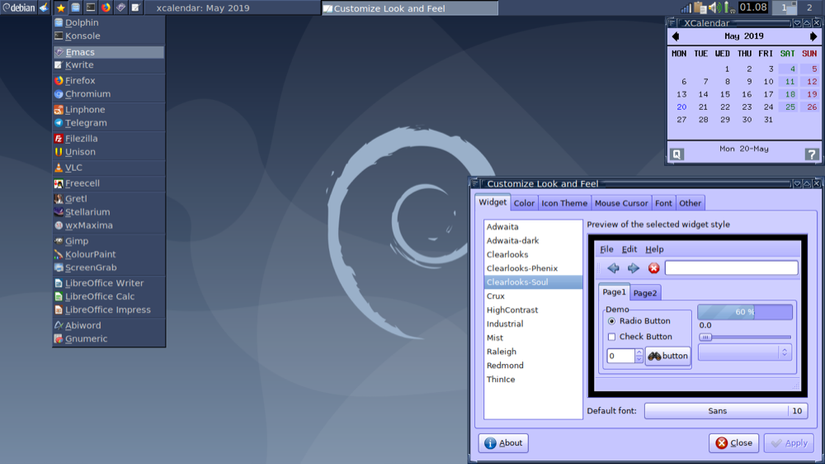Open the combo box dropdown in the preview

pos(744,352)
